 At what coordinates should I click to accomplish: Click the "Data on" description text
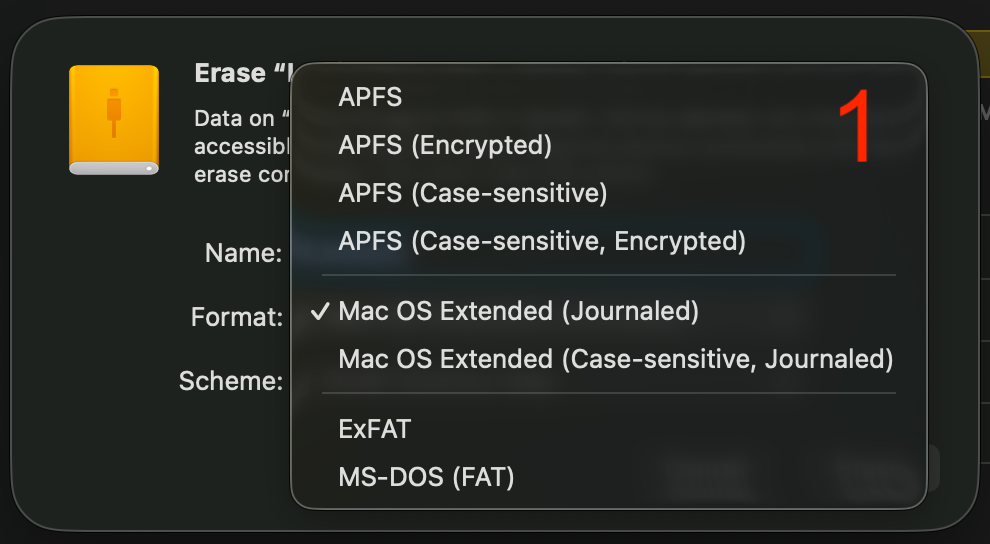point(234,119)
